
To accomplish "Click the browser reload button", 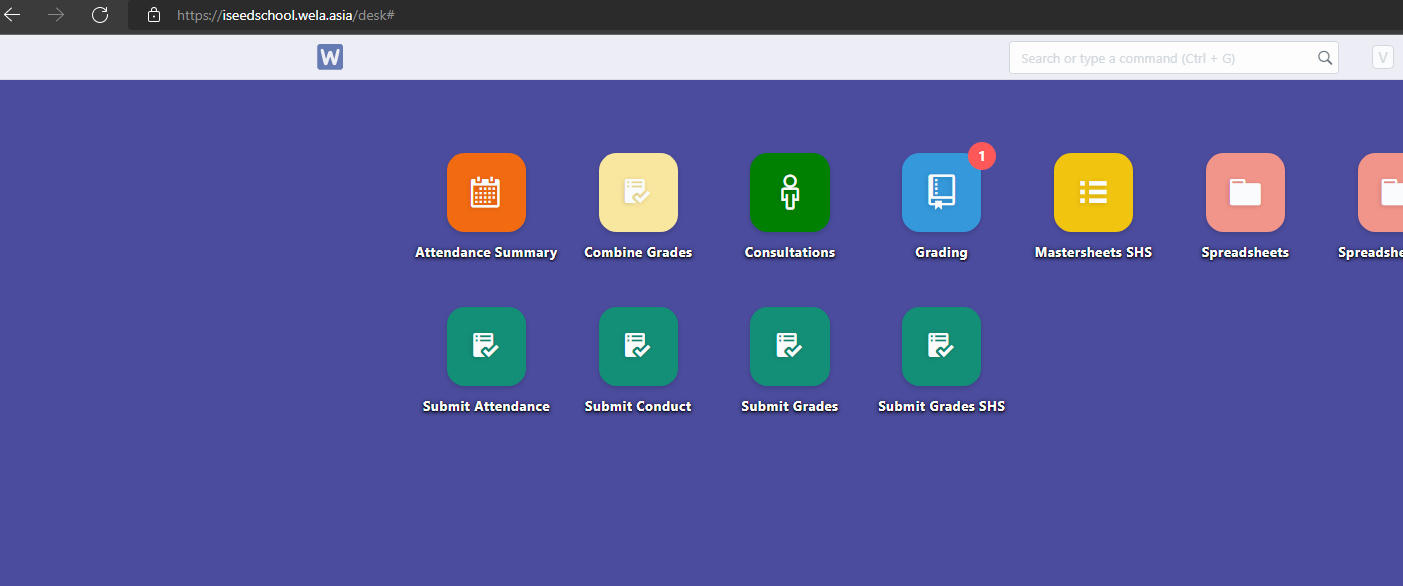I will coord(100,15).
